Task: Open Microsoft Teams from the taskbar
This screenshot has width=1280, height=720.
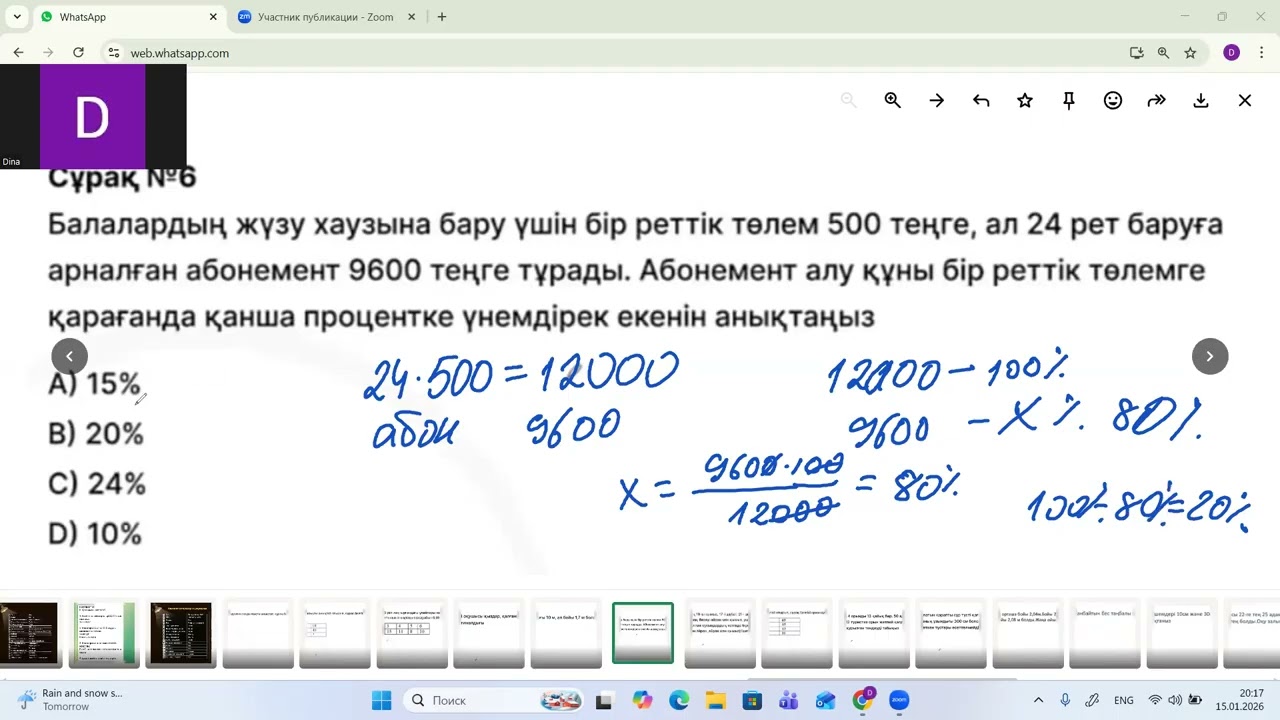Action: (789, 700)
